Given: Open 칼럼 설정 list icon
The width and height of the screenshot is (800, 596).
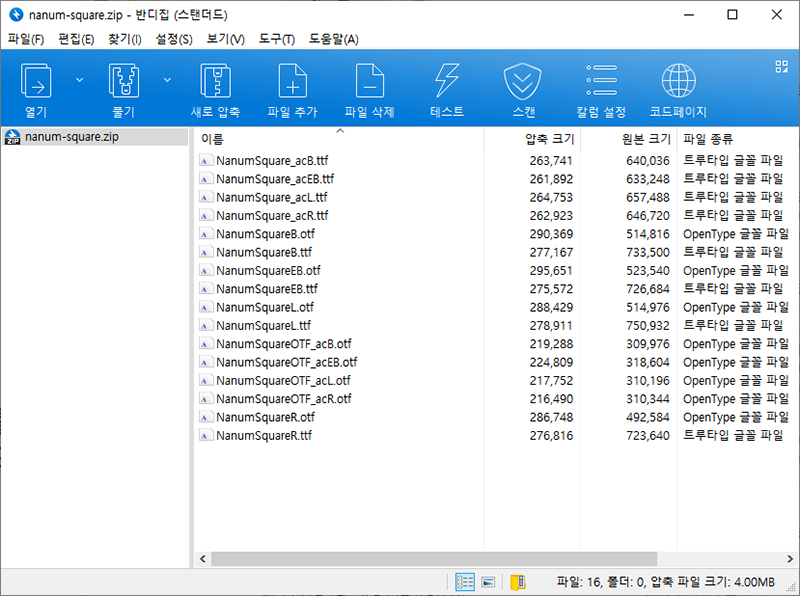Looking at the screenshot, I should (x=601, y=80).
